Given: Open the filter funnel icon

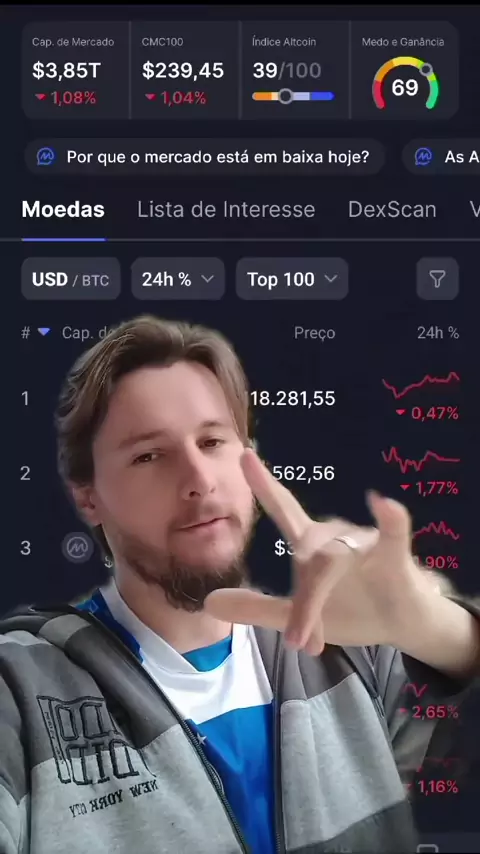Looking at the screenshot, I should [x=437, y=279].
